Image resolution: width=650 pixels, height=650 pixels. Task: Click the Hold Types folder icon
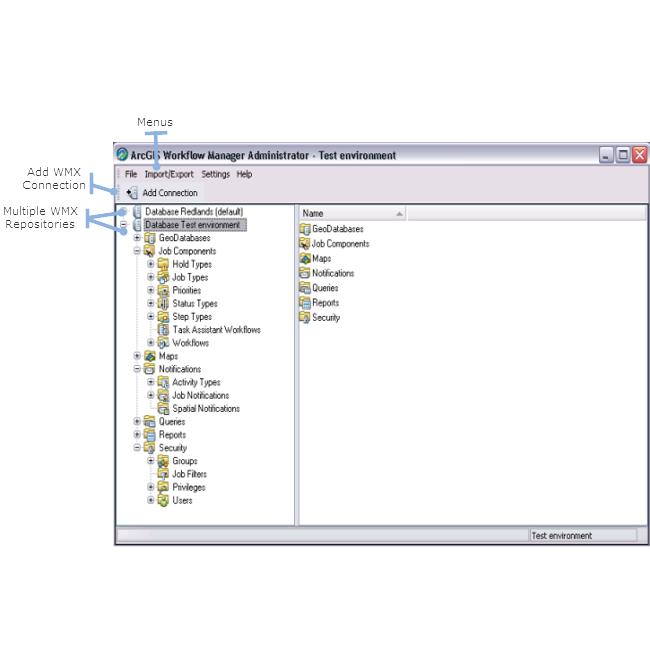click(x=163, y=264)
